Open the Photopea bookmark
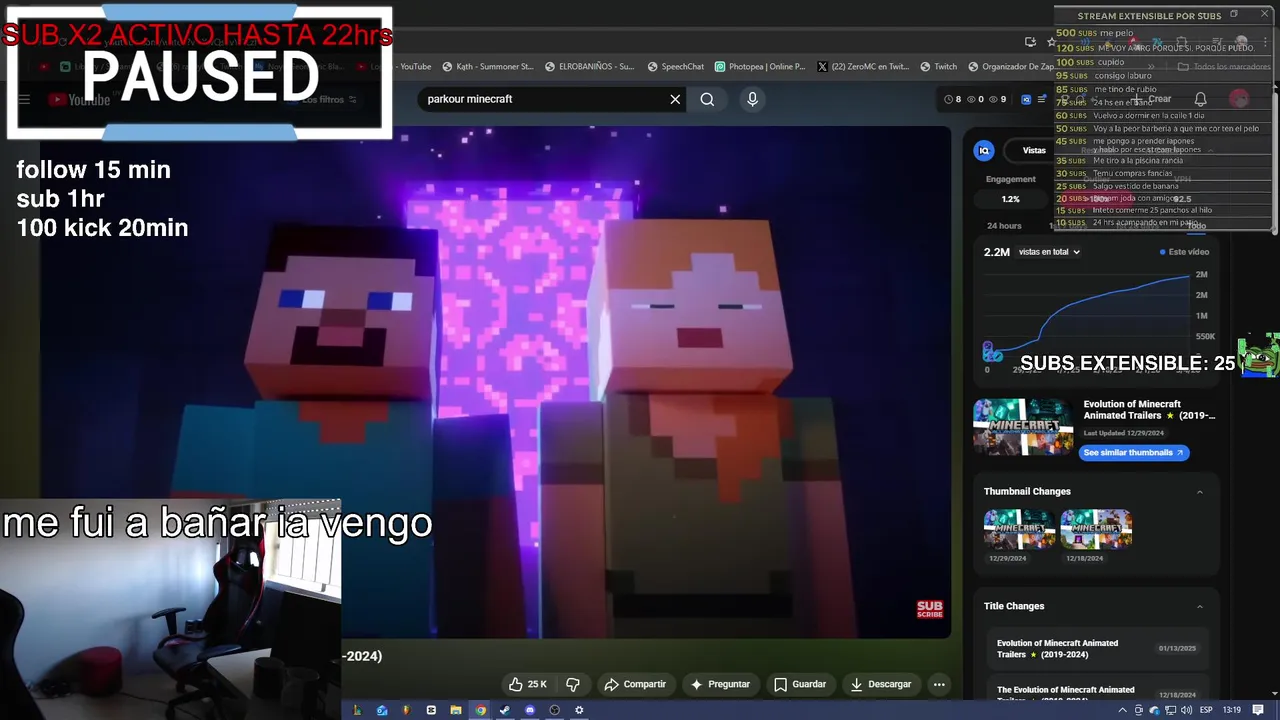Viewport: 1280px width, 720px height. click(760, 67)
